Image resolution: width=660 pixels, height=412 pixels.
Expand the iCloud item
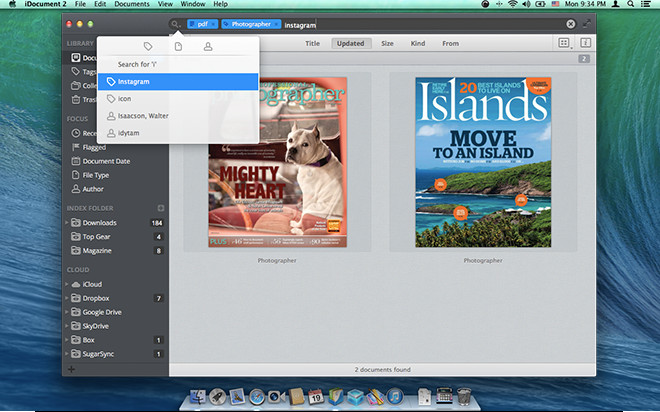tap(67, 284)
